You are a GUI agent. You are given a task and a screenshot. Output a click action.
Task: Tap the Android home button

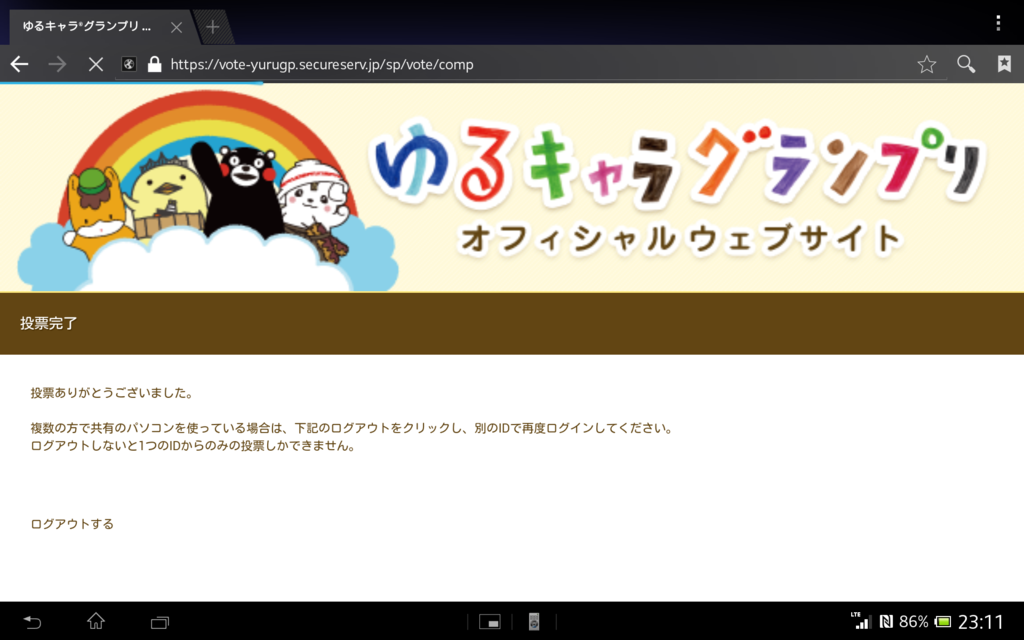[x=96, y=621]
